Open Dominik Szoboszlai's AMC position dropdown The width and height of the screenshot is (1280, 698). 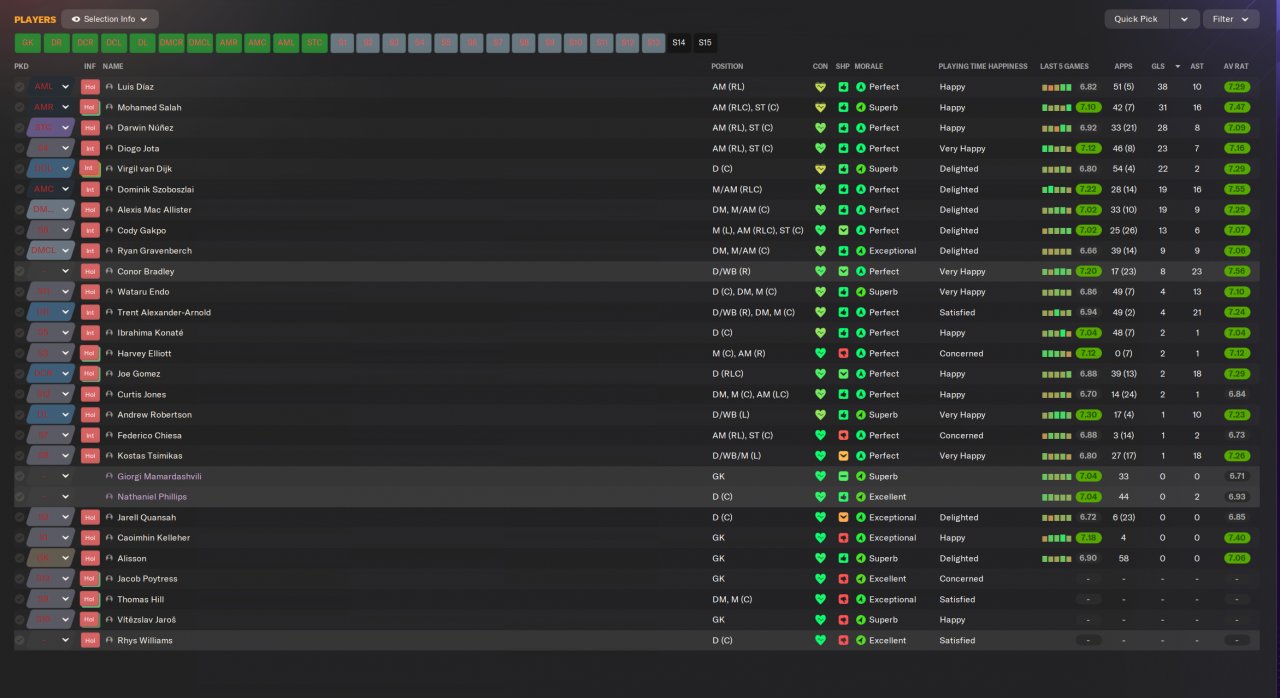point(52,189)
